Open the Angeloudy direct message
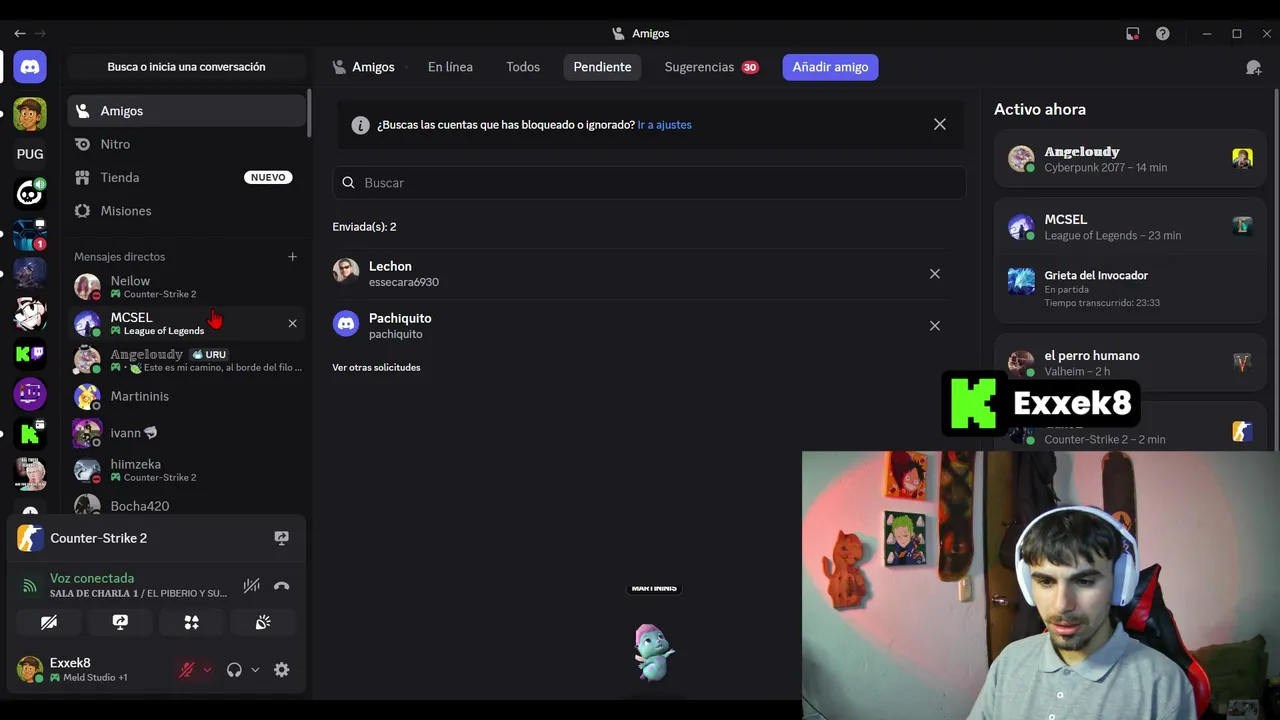Viewport: 1280px width, 720px height. 186,360
